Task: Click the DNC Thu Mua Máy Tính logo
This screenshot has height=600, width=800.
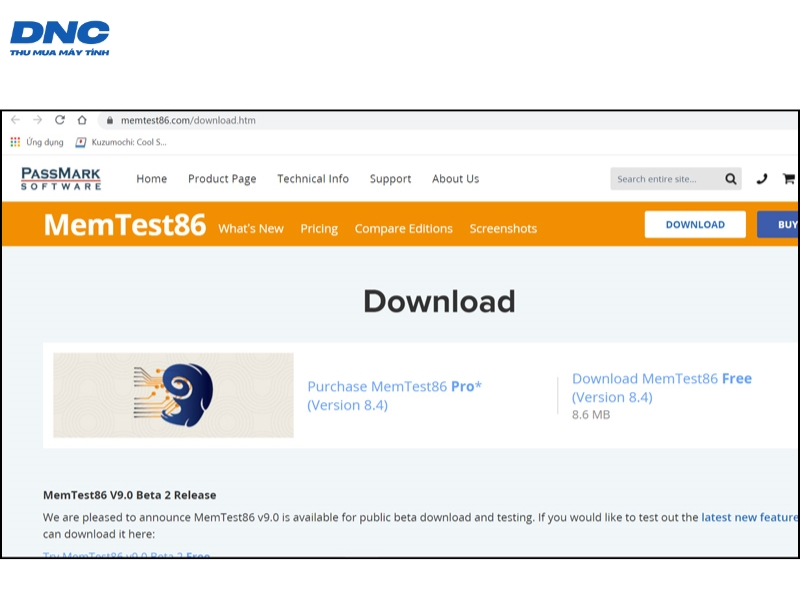Action: 60,38
